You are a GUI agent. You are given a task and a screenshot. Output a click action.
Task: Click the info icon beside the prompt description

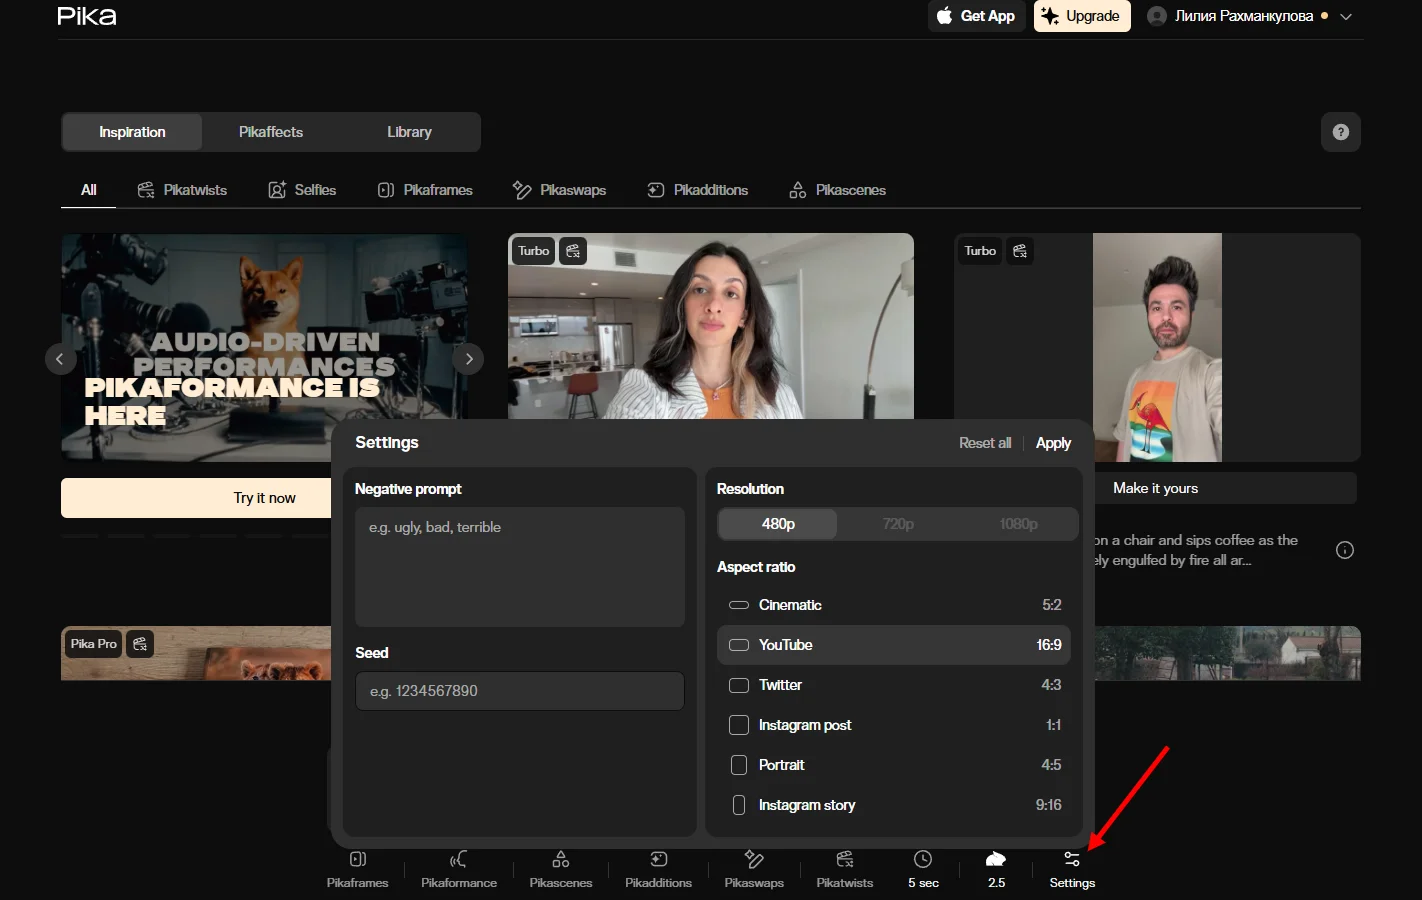(x=1345, y=550)
